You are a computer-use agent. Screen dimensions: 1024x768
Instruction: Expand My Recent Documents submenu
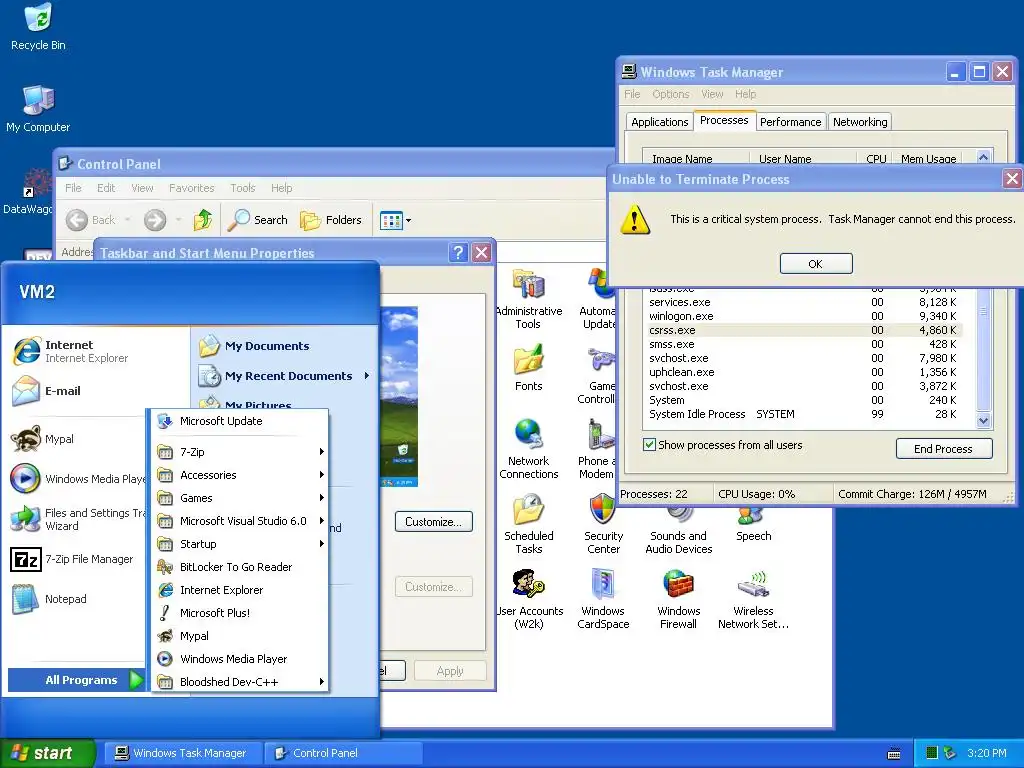285,376
